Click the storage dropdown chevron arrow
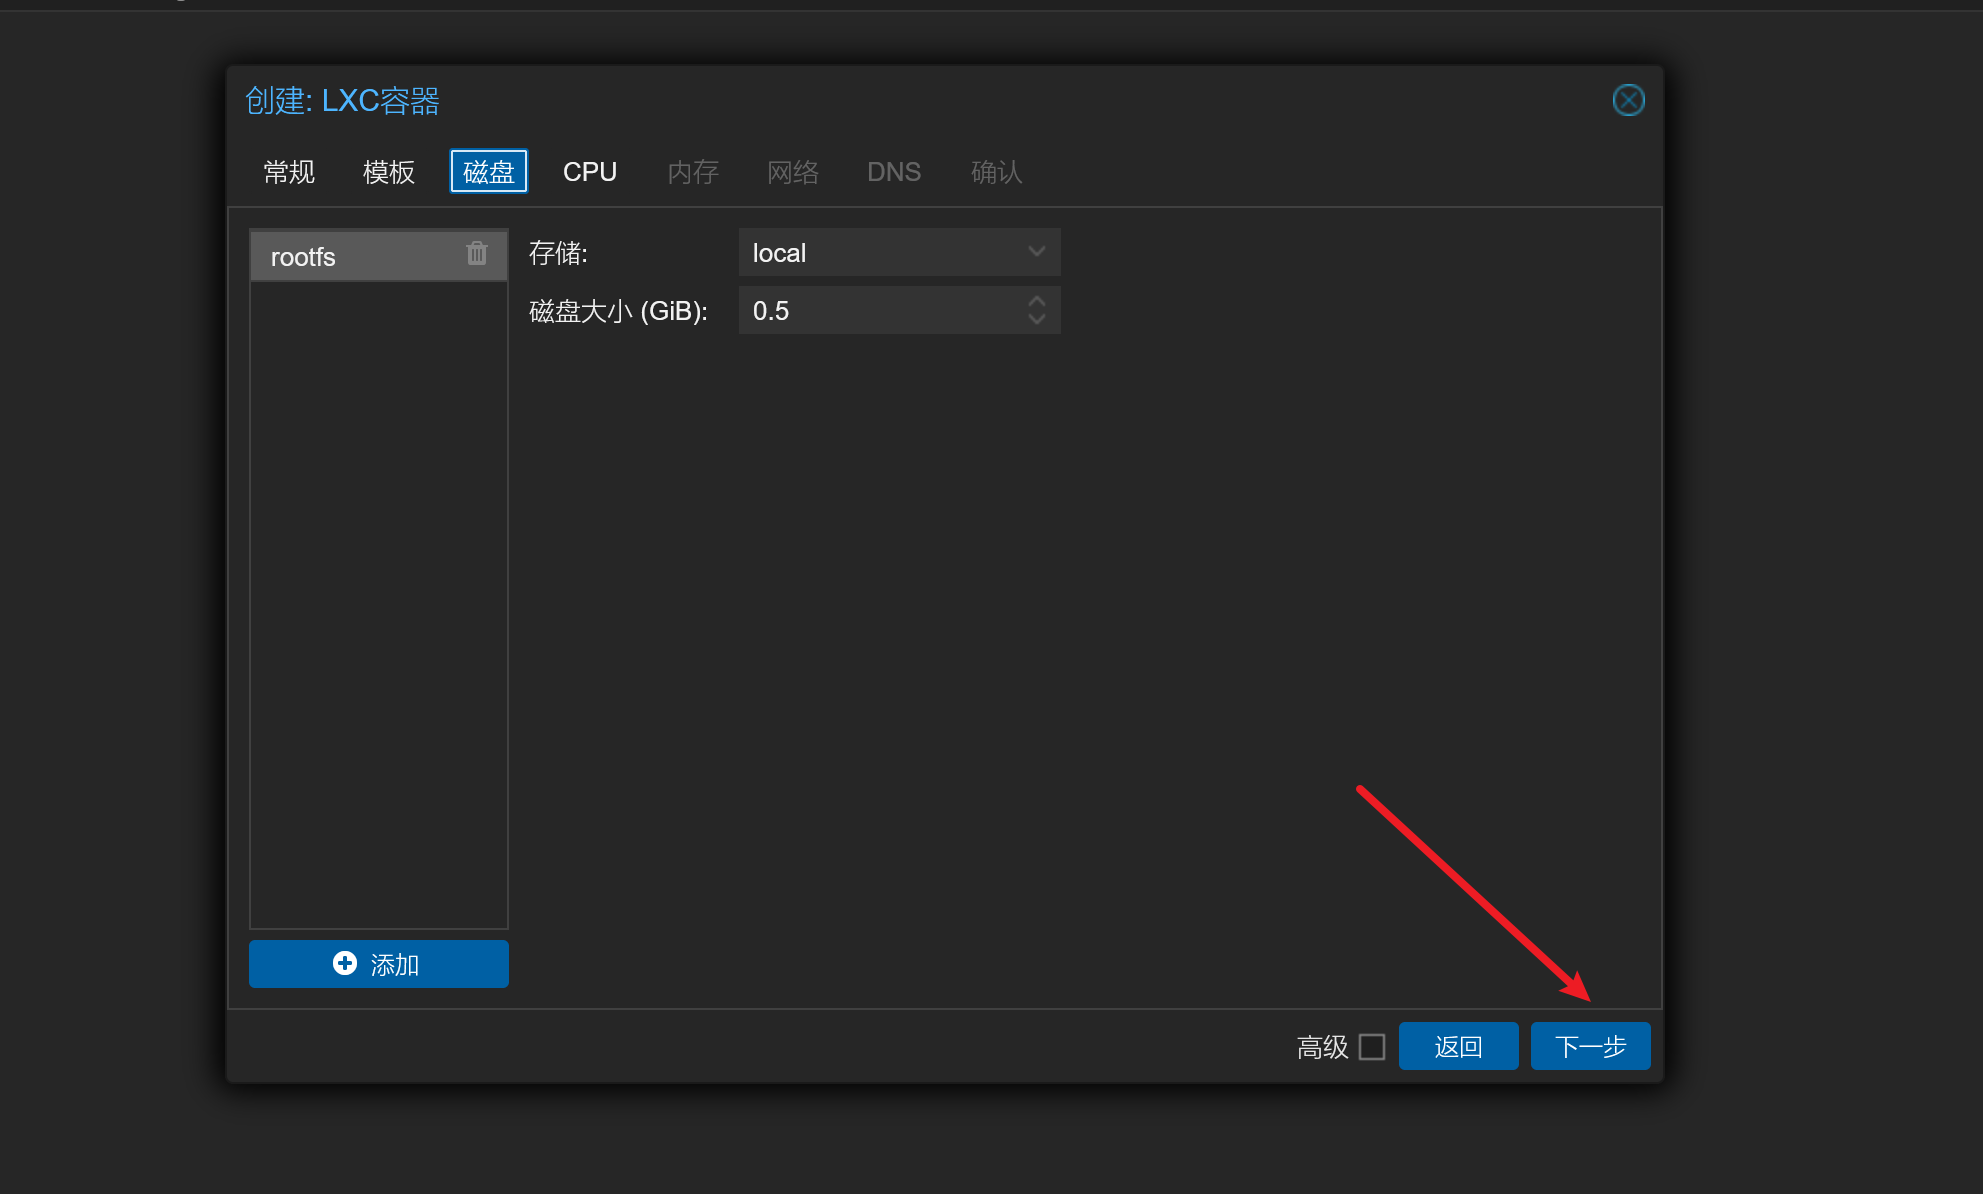The height and width of the screenshot is (1194, 1983). [x=1036, y=253]
